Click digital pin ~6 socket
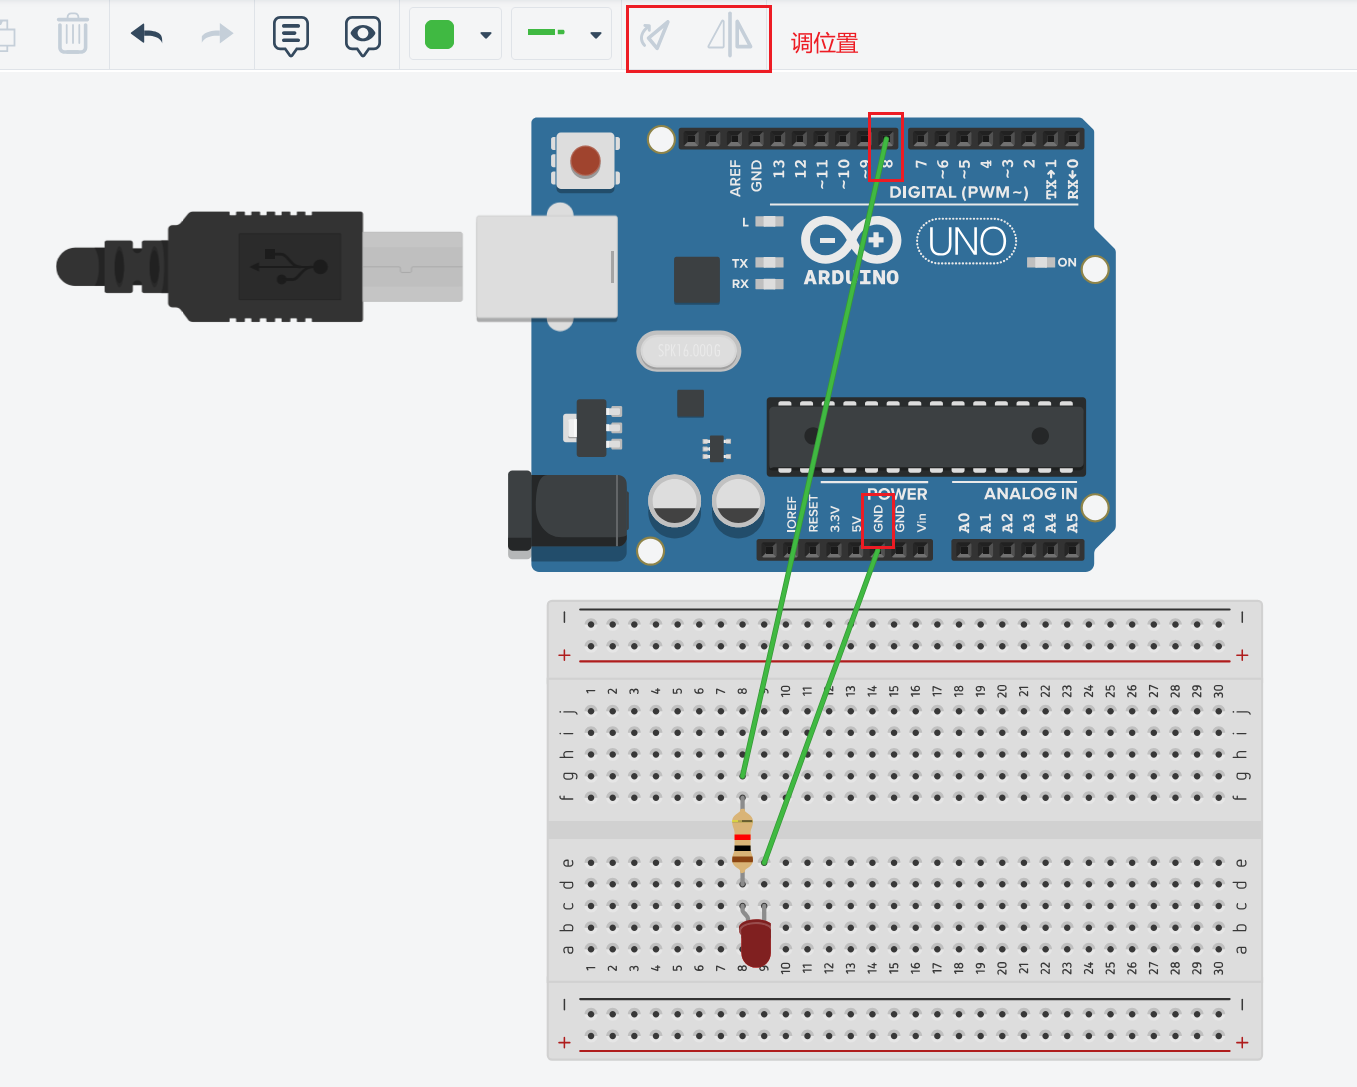Image resolution: width=1357 pixels, height=1087 pixels. tap(942, 139)
